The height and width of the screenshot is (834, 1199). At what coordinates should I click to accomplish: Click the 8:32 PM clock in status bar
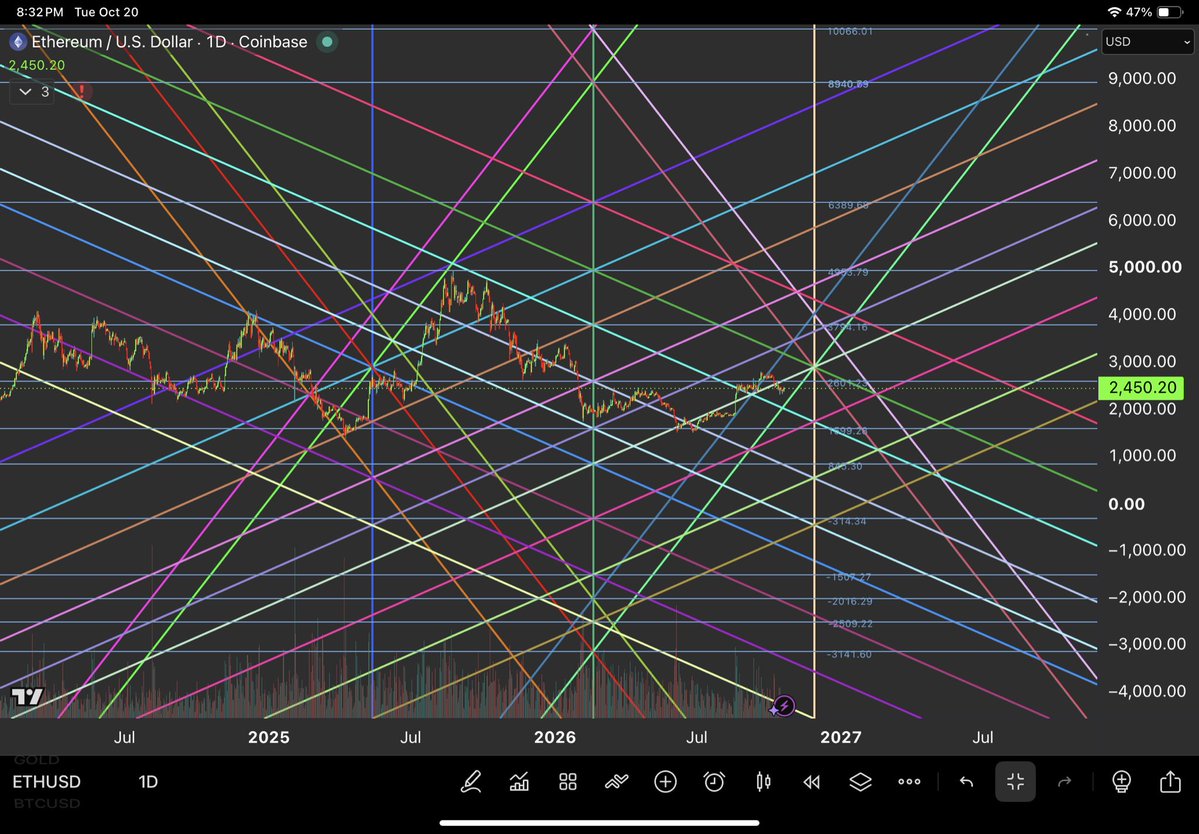tap(40, 12)
